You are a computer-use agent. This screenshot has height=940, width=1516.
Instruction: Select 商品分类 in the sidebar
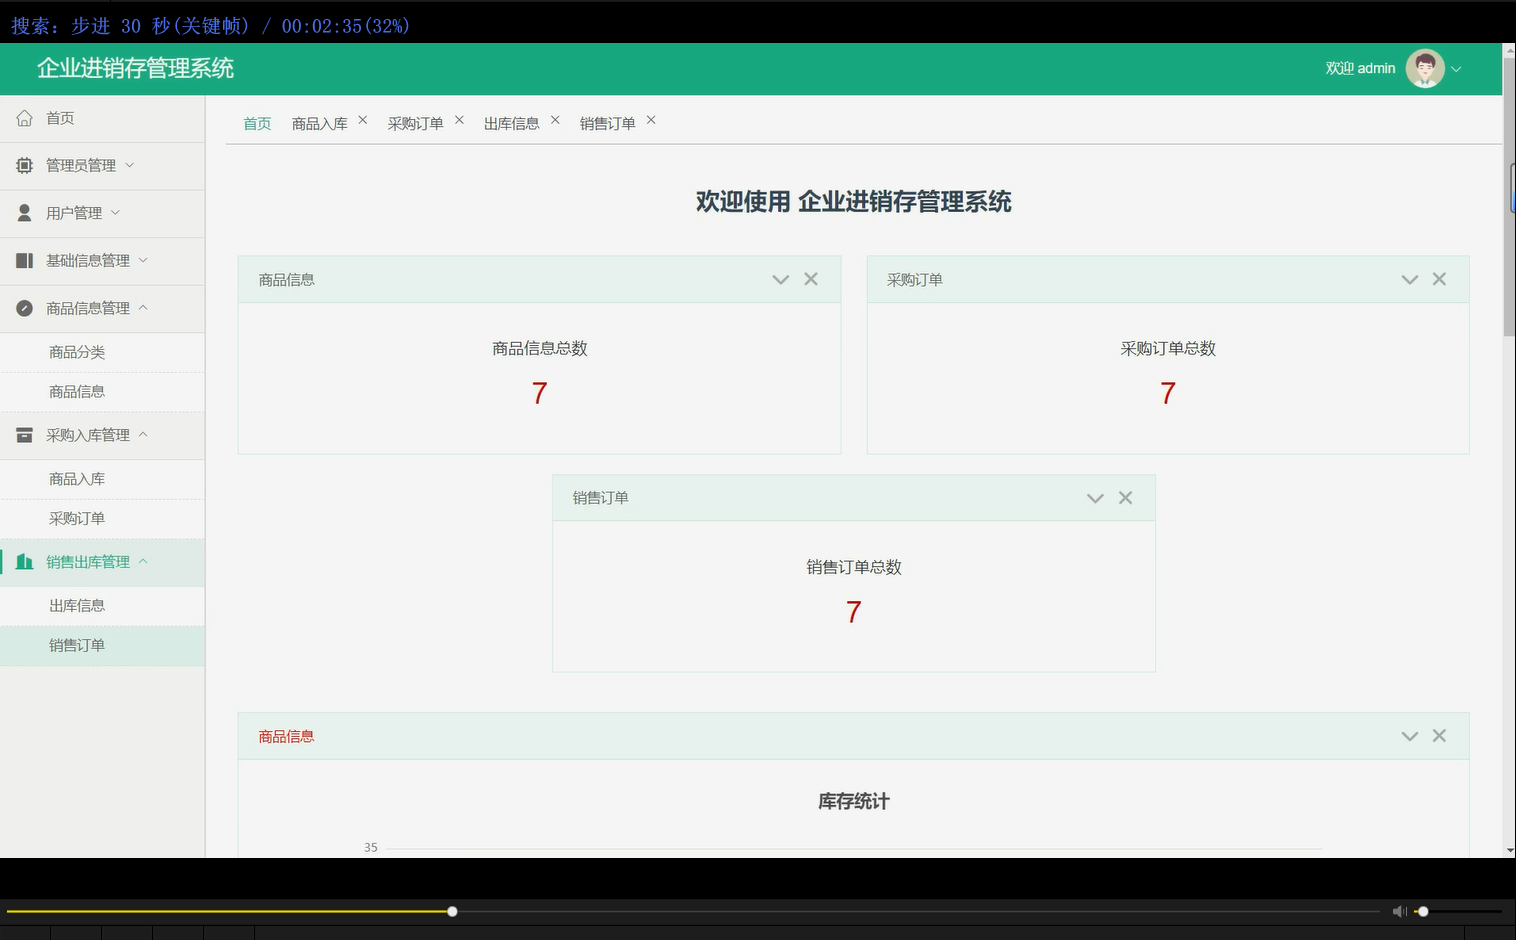77,352
